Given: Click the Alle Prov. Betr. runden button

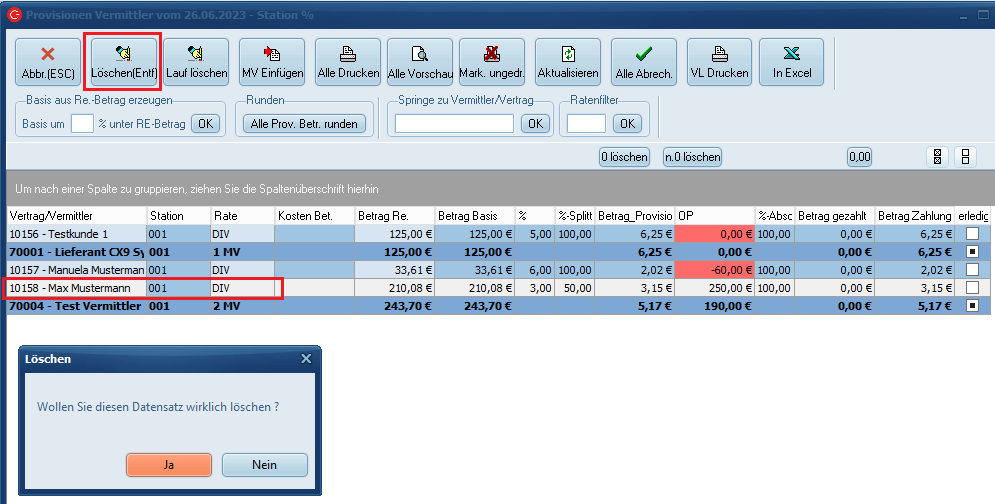Looking at the screenshot, I should [305, 124].
